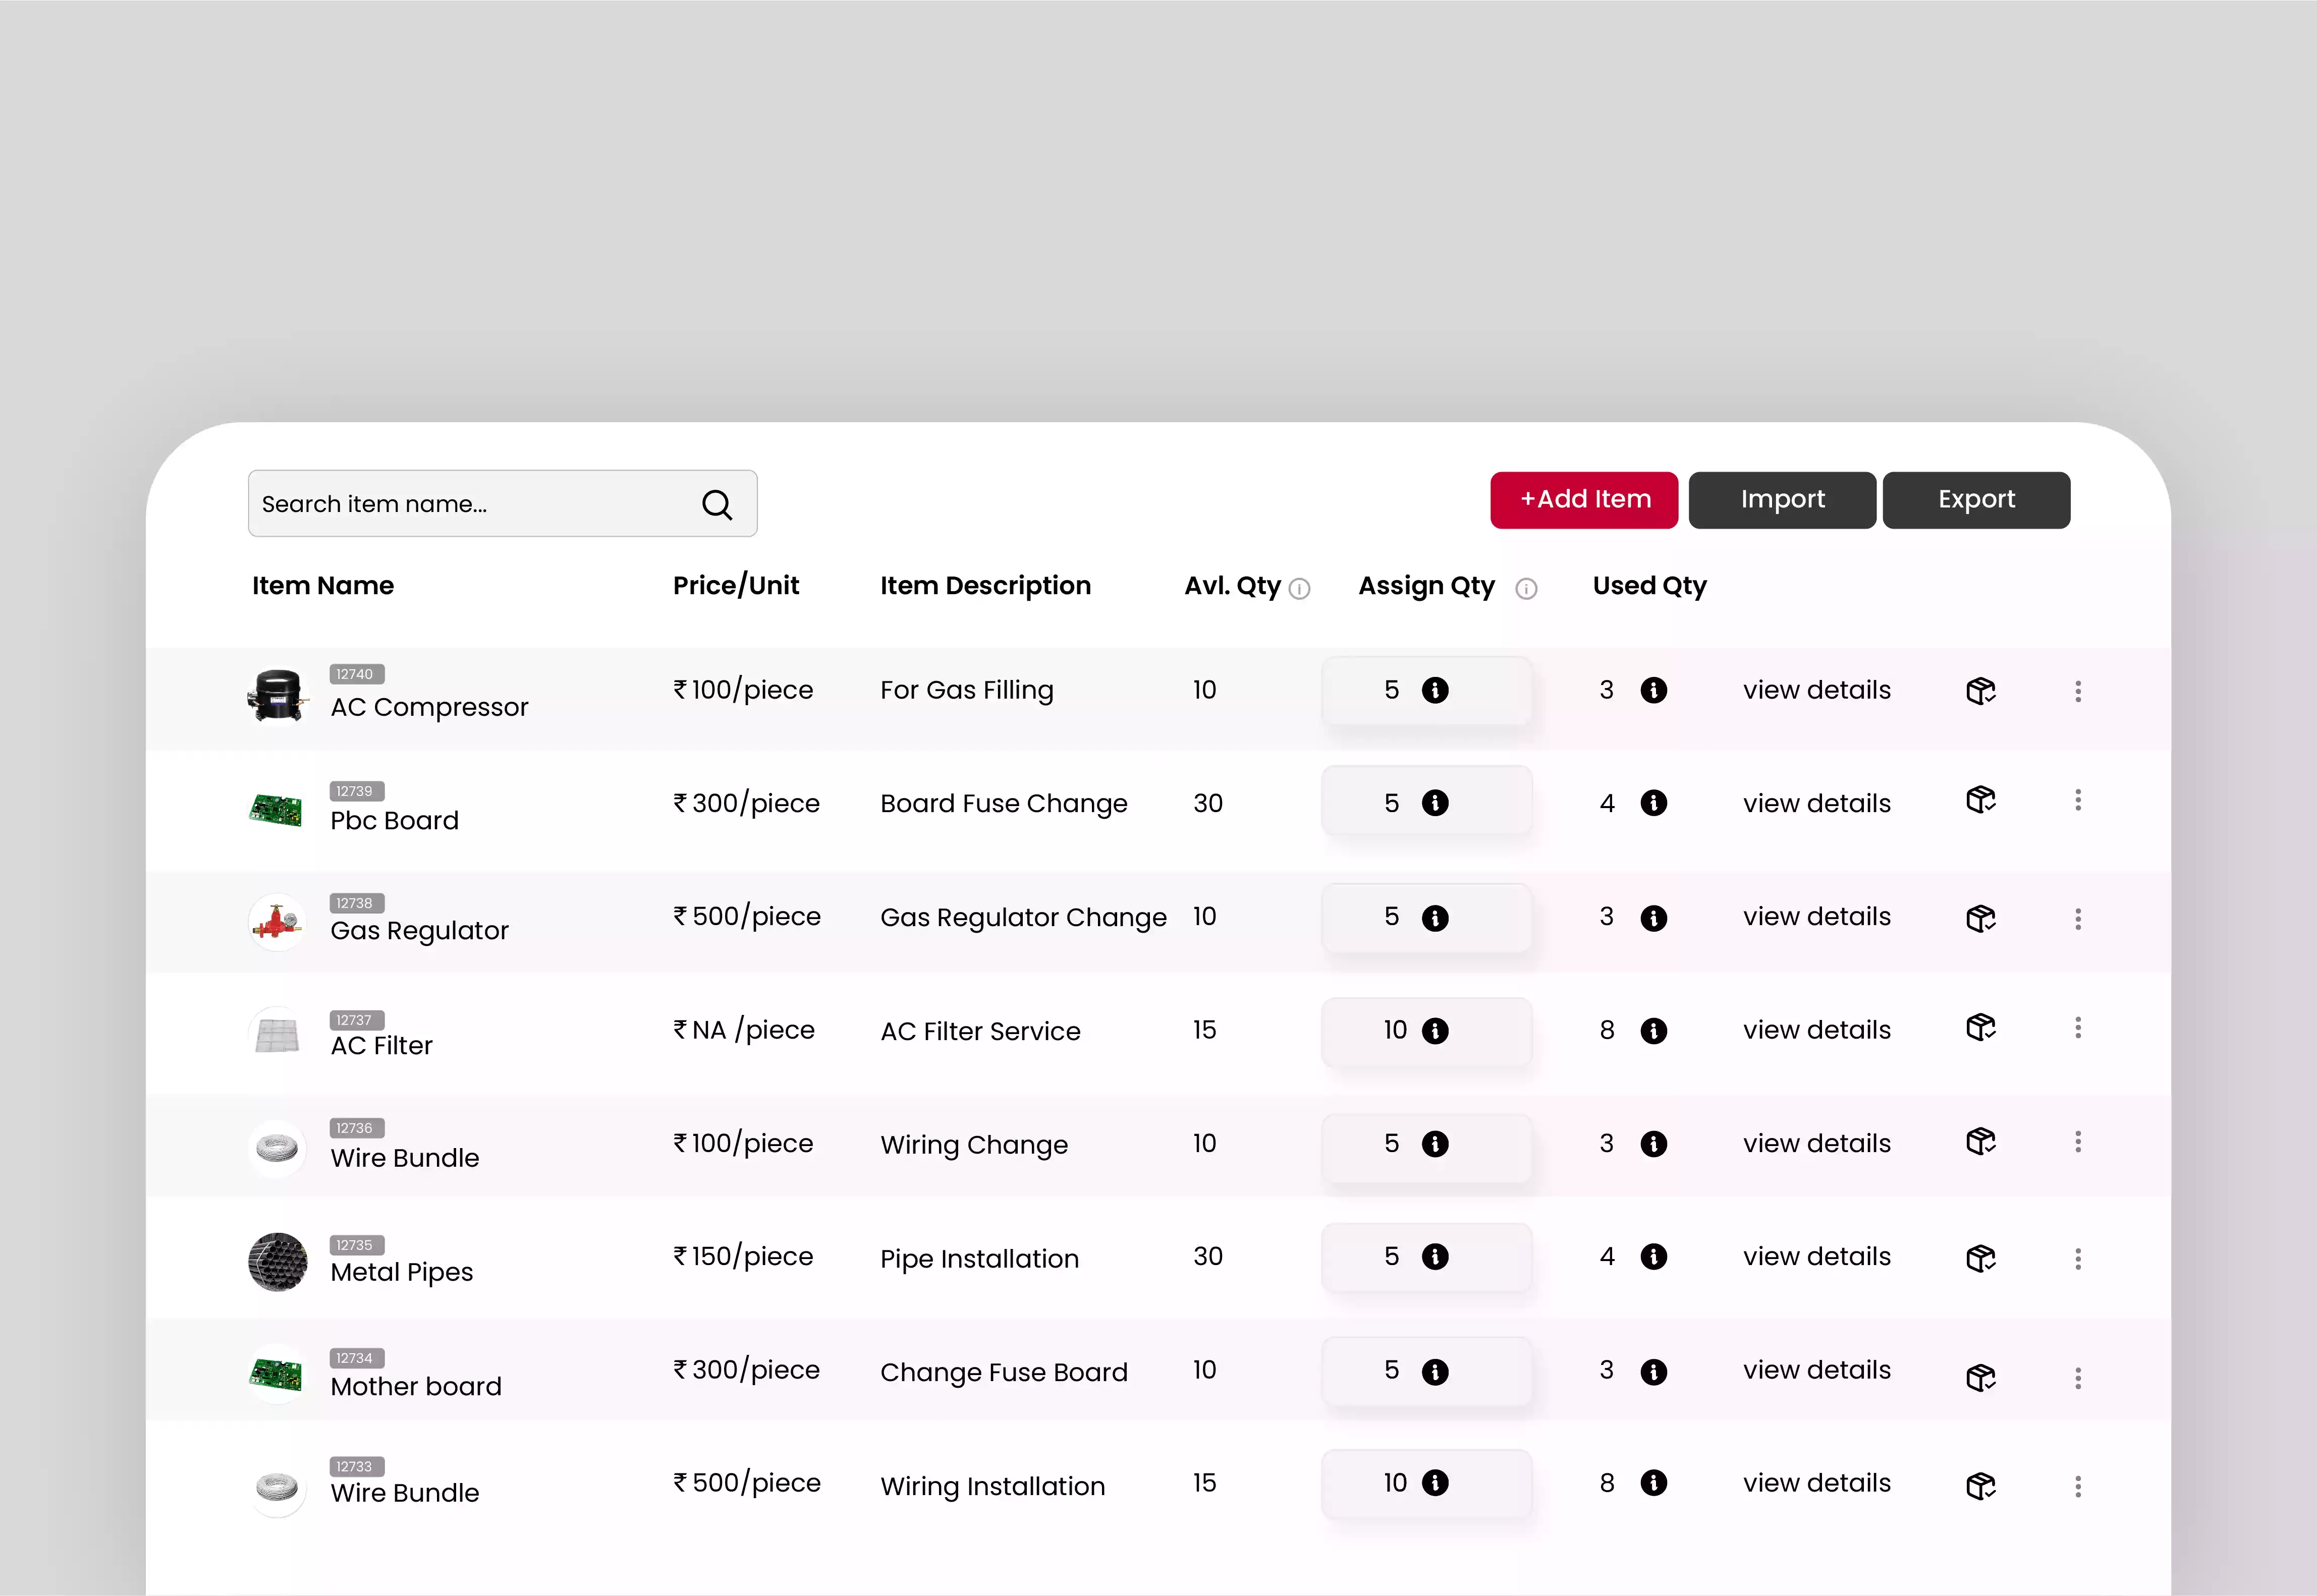View details for Gas Regulator
This screenshot has width=2317, height=1596.
(x=1817, y=916)
